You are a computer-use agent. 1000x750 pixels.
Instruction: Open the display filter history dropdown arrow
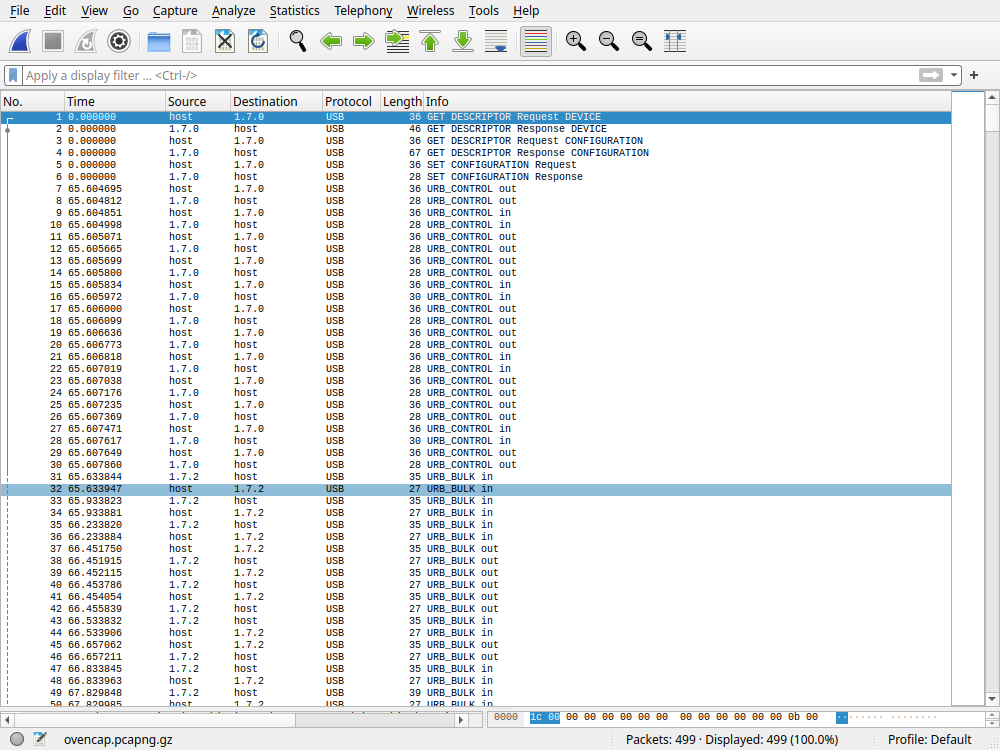click(x=955, y=76)
